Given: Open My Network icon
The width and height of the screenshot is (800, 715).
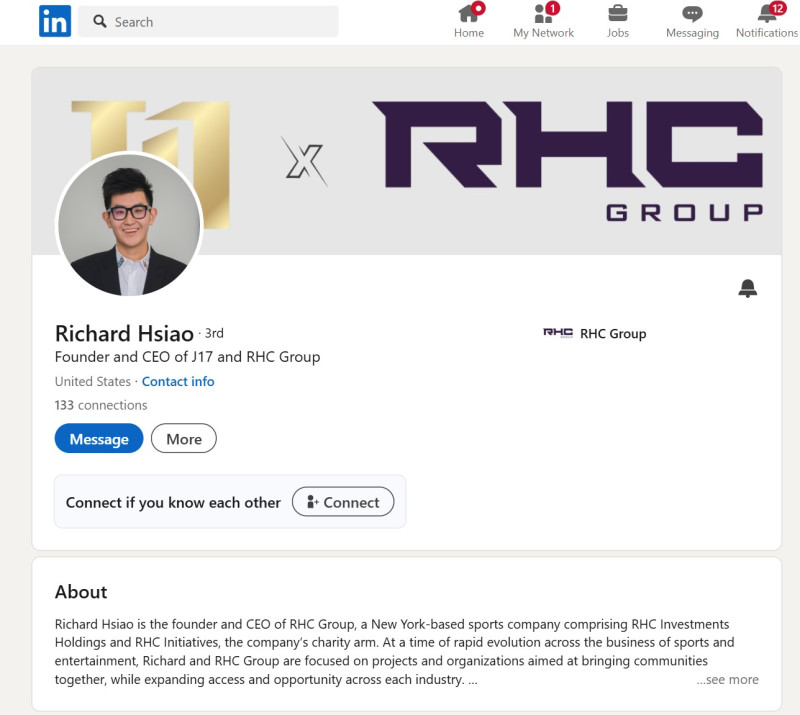Looking at the screenshot, I should [544, 13].
